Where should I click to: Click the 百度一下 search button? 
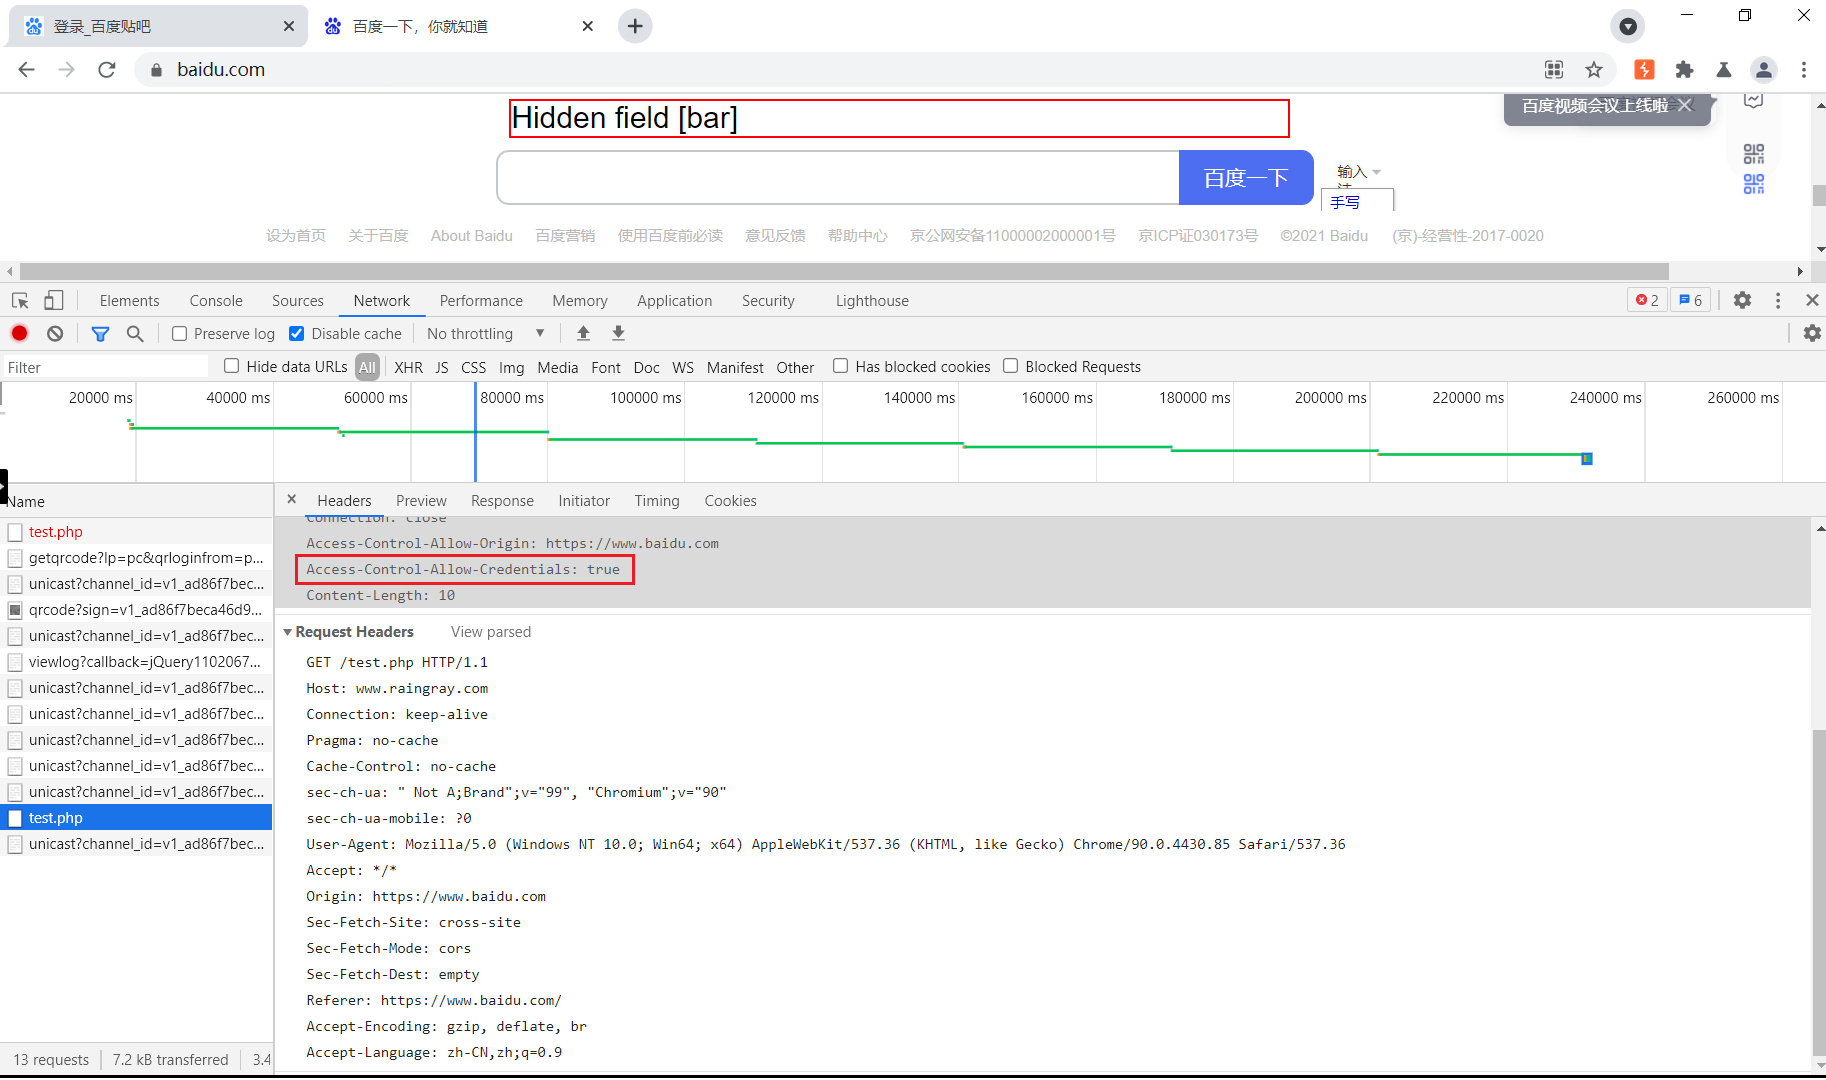(1246, 177)
